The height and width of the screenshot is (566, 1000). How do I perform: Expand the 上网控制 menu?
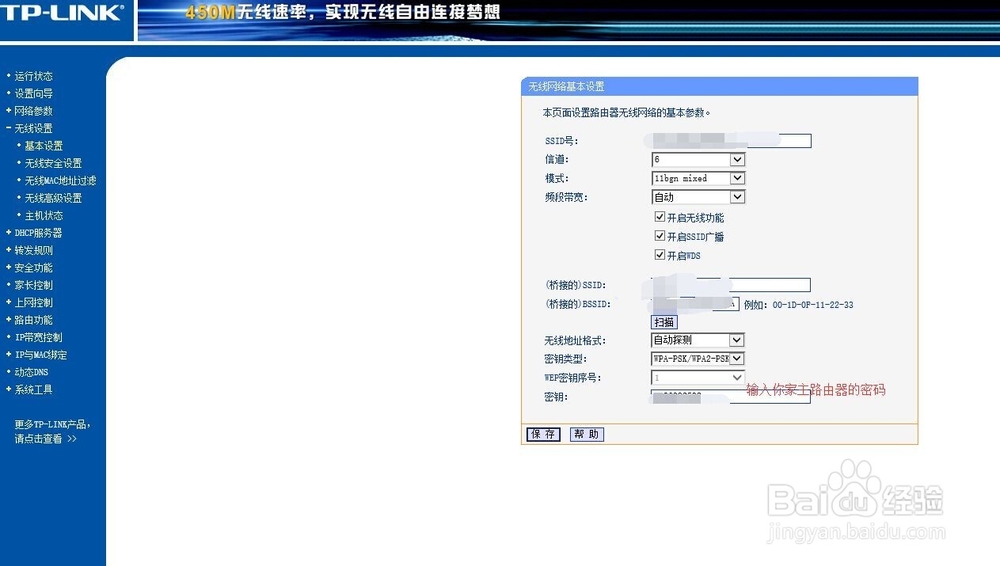click(x=33, y=302)
